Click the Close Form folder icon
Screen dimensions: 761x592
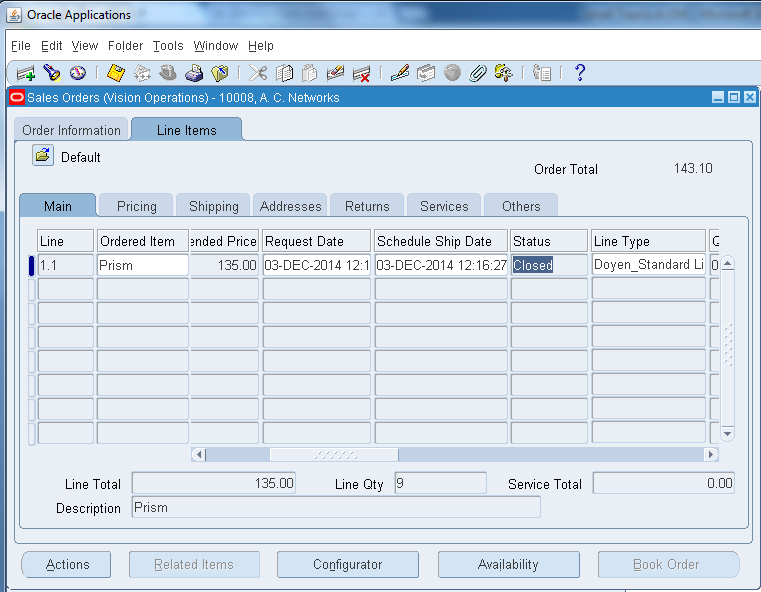220,73
